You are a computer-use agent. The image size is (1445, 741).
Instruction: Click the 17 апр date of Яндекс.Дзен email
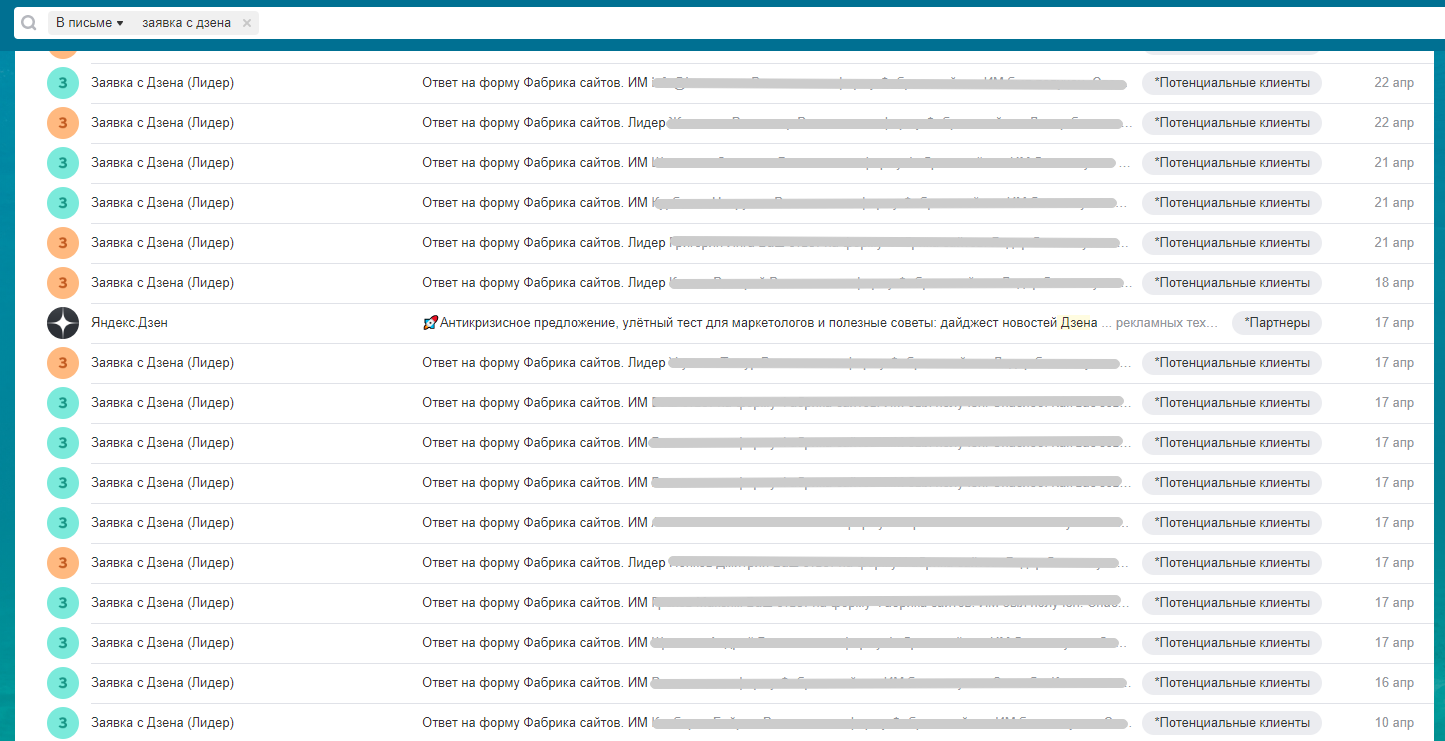pos(1394,323)
